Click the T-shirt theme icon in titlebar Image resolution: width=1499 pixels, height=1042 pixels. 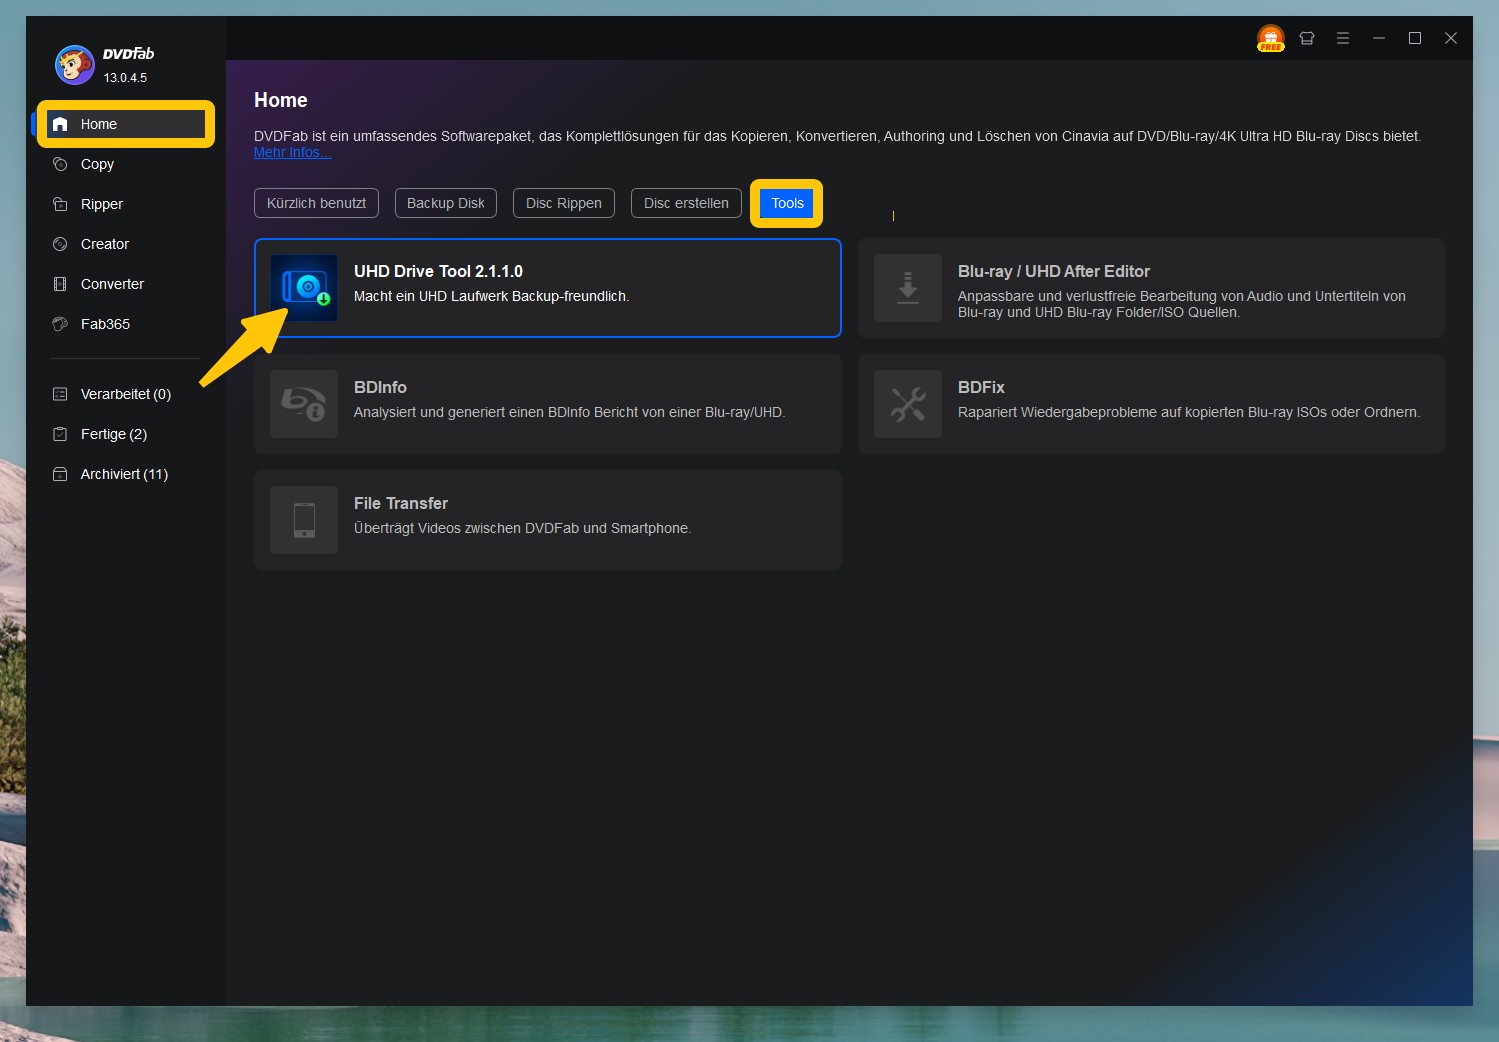[1307, 38]
